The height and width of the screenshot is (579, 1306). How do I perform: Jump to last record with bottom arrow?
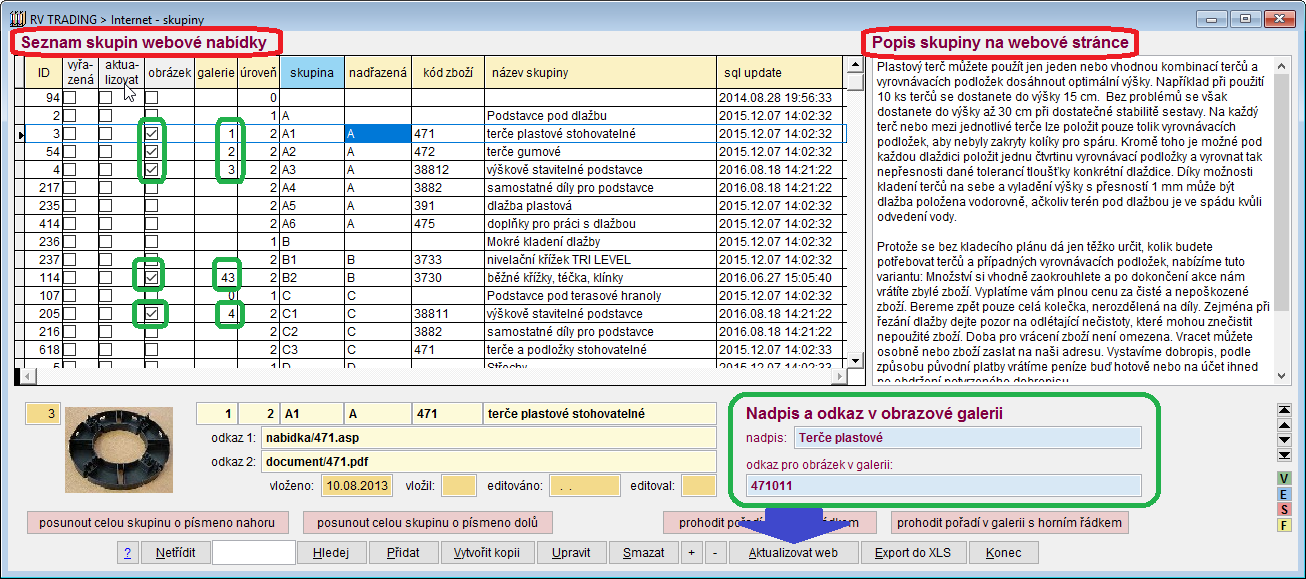point(1284,455)
